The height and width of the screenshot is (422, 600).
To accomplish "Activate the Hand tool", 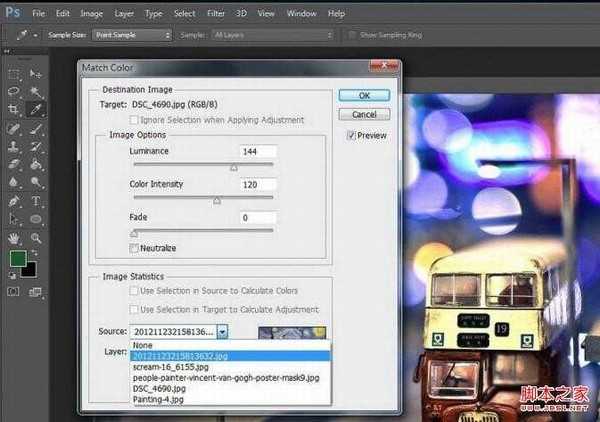I will point(15,238).
